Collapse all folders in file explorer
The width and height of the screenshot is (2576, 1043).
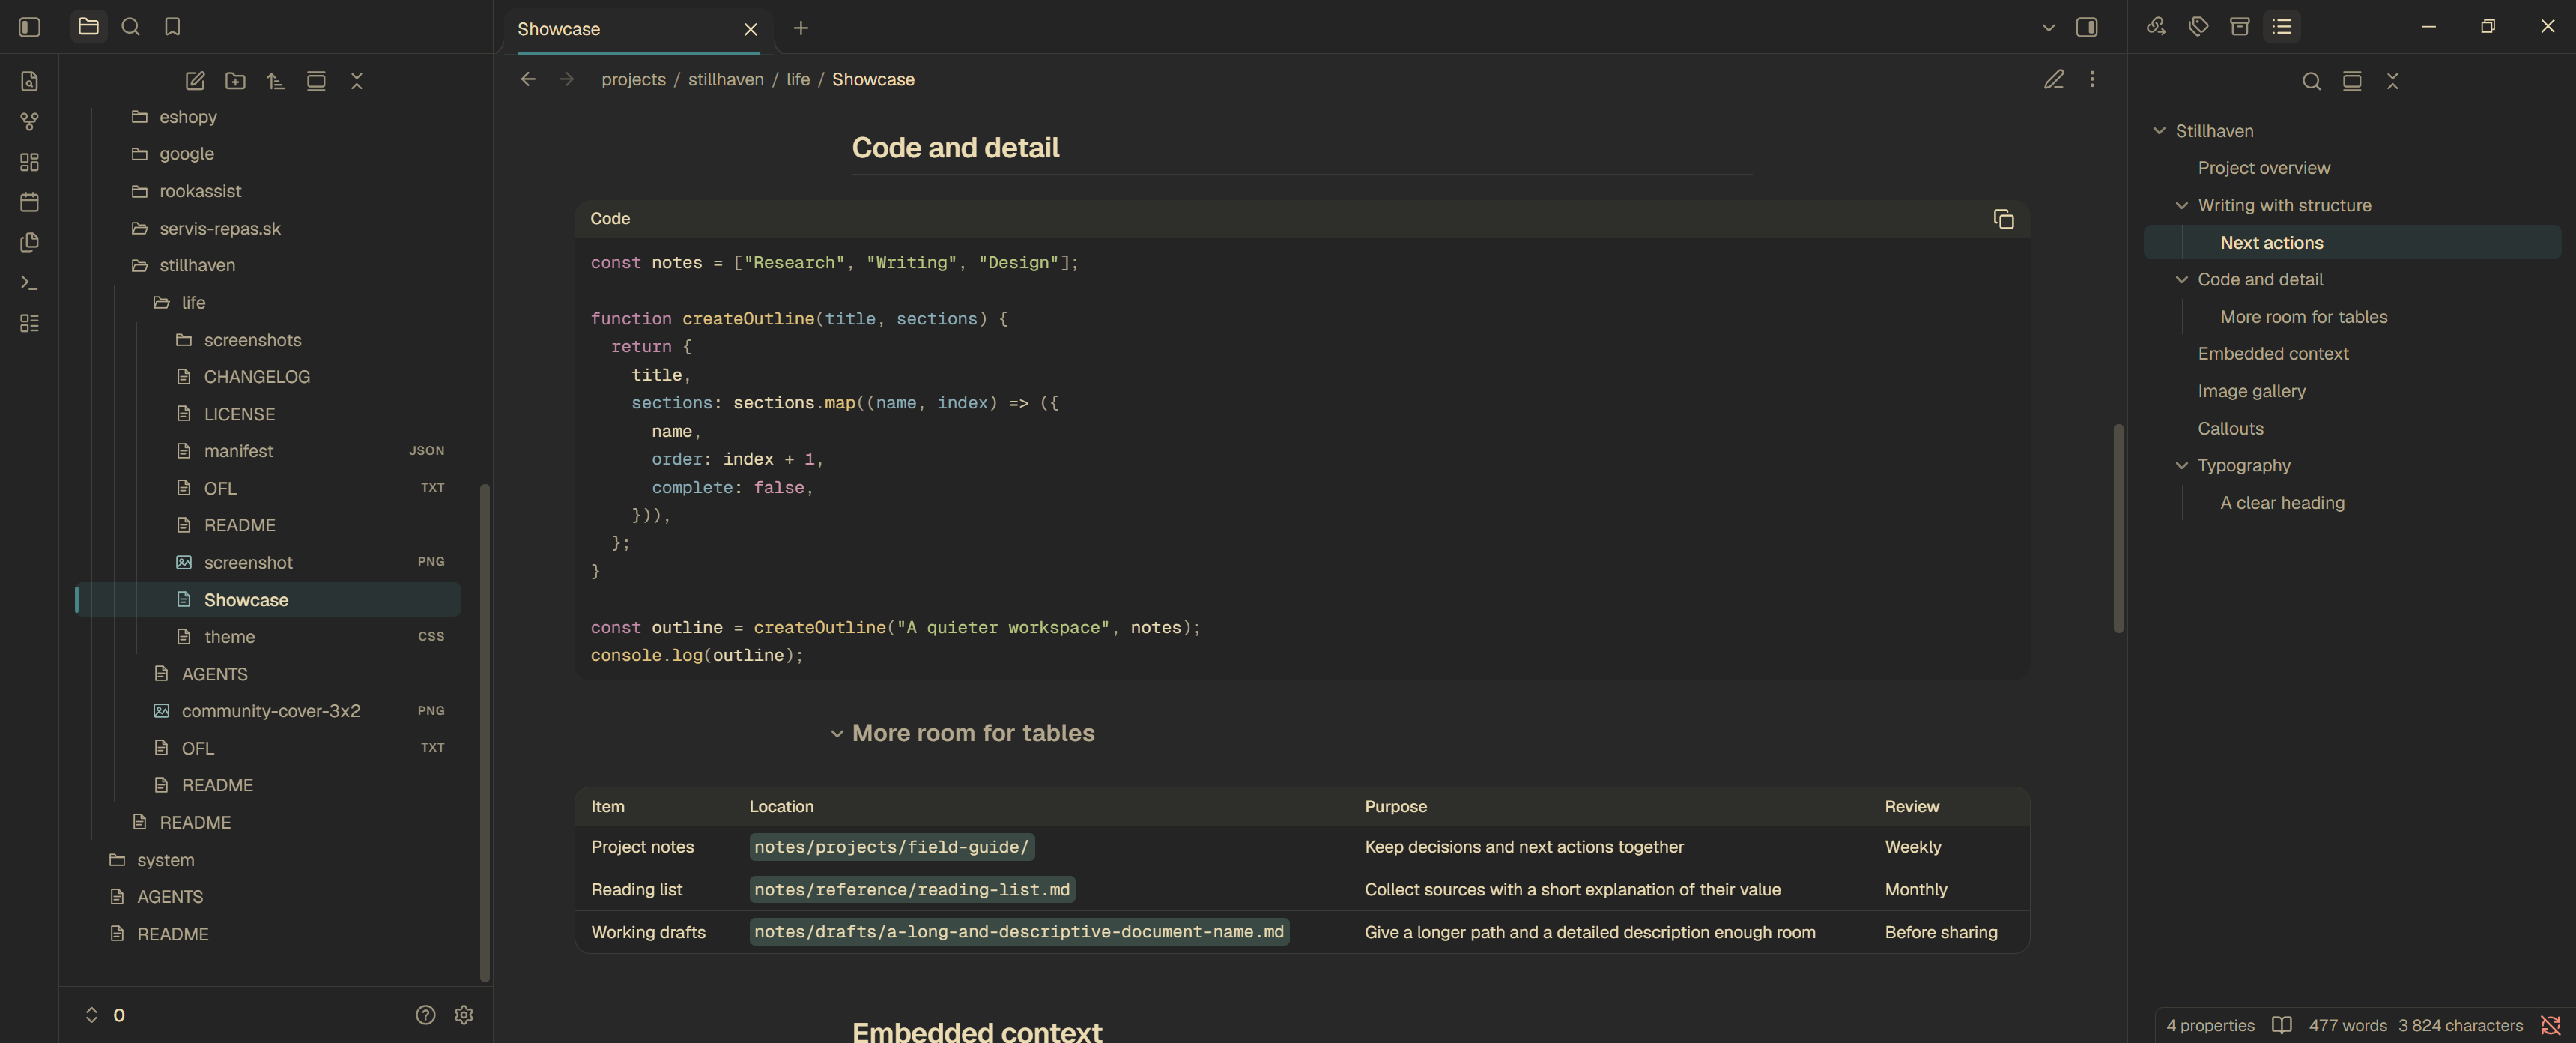[357, 81]
